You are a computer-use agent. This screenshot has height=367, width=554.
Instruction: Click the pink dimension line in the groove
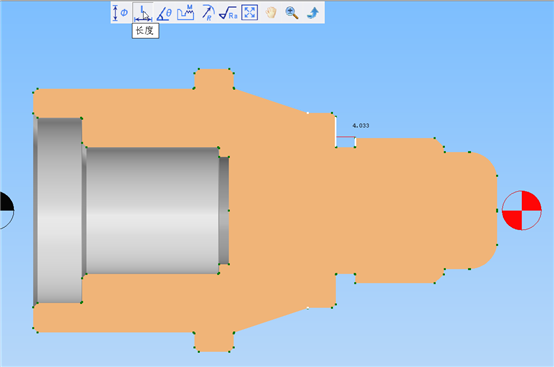346,137
